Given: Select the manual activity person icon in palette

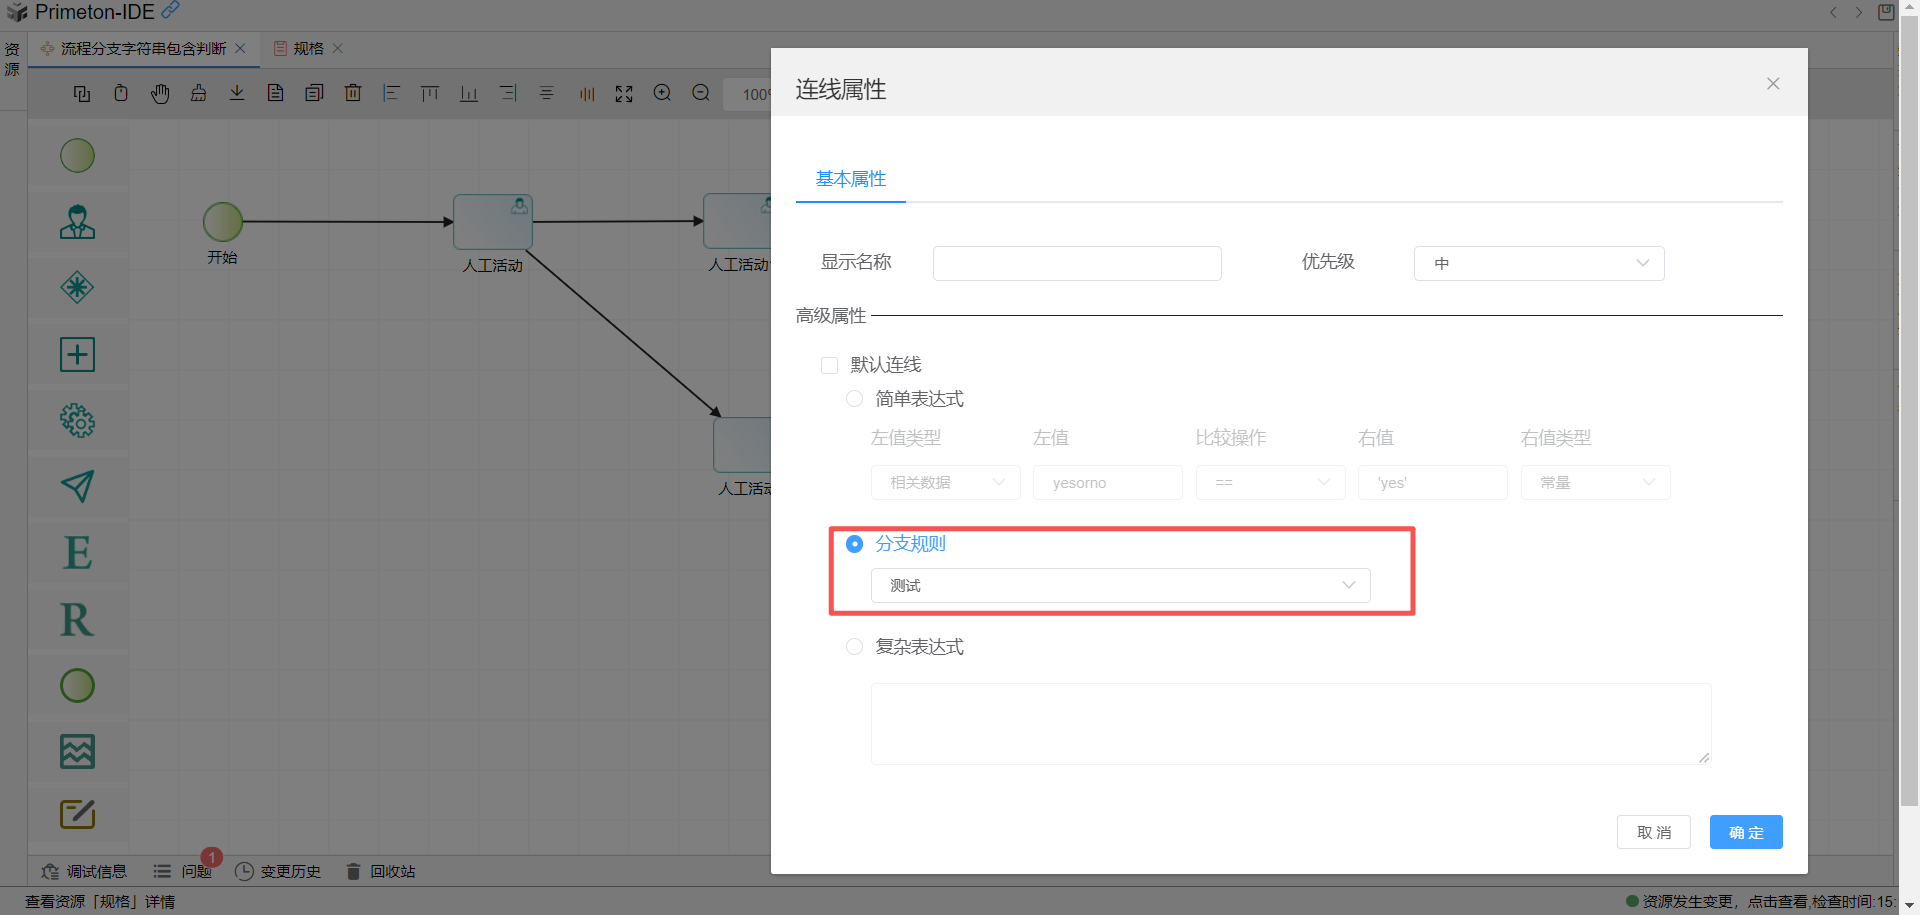Looking at the screenshot, I should pos(77,222).
